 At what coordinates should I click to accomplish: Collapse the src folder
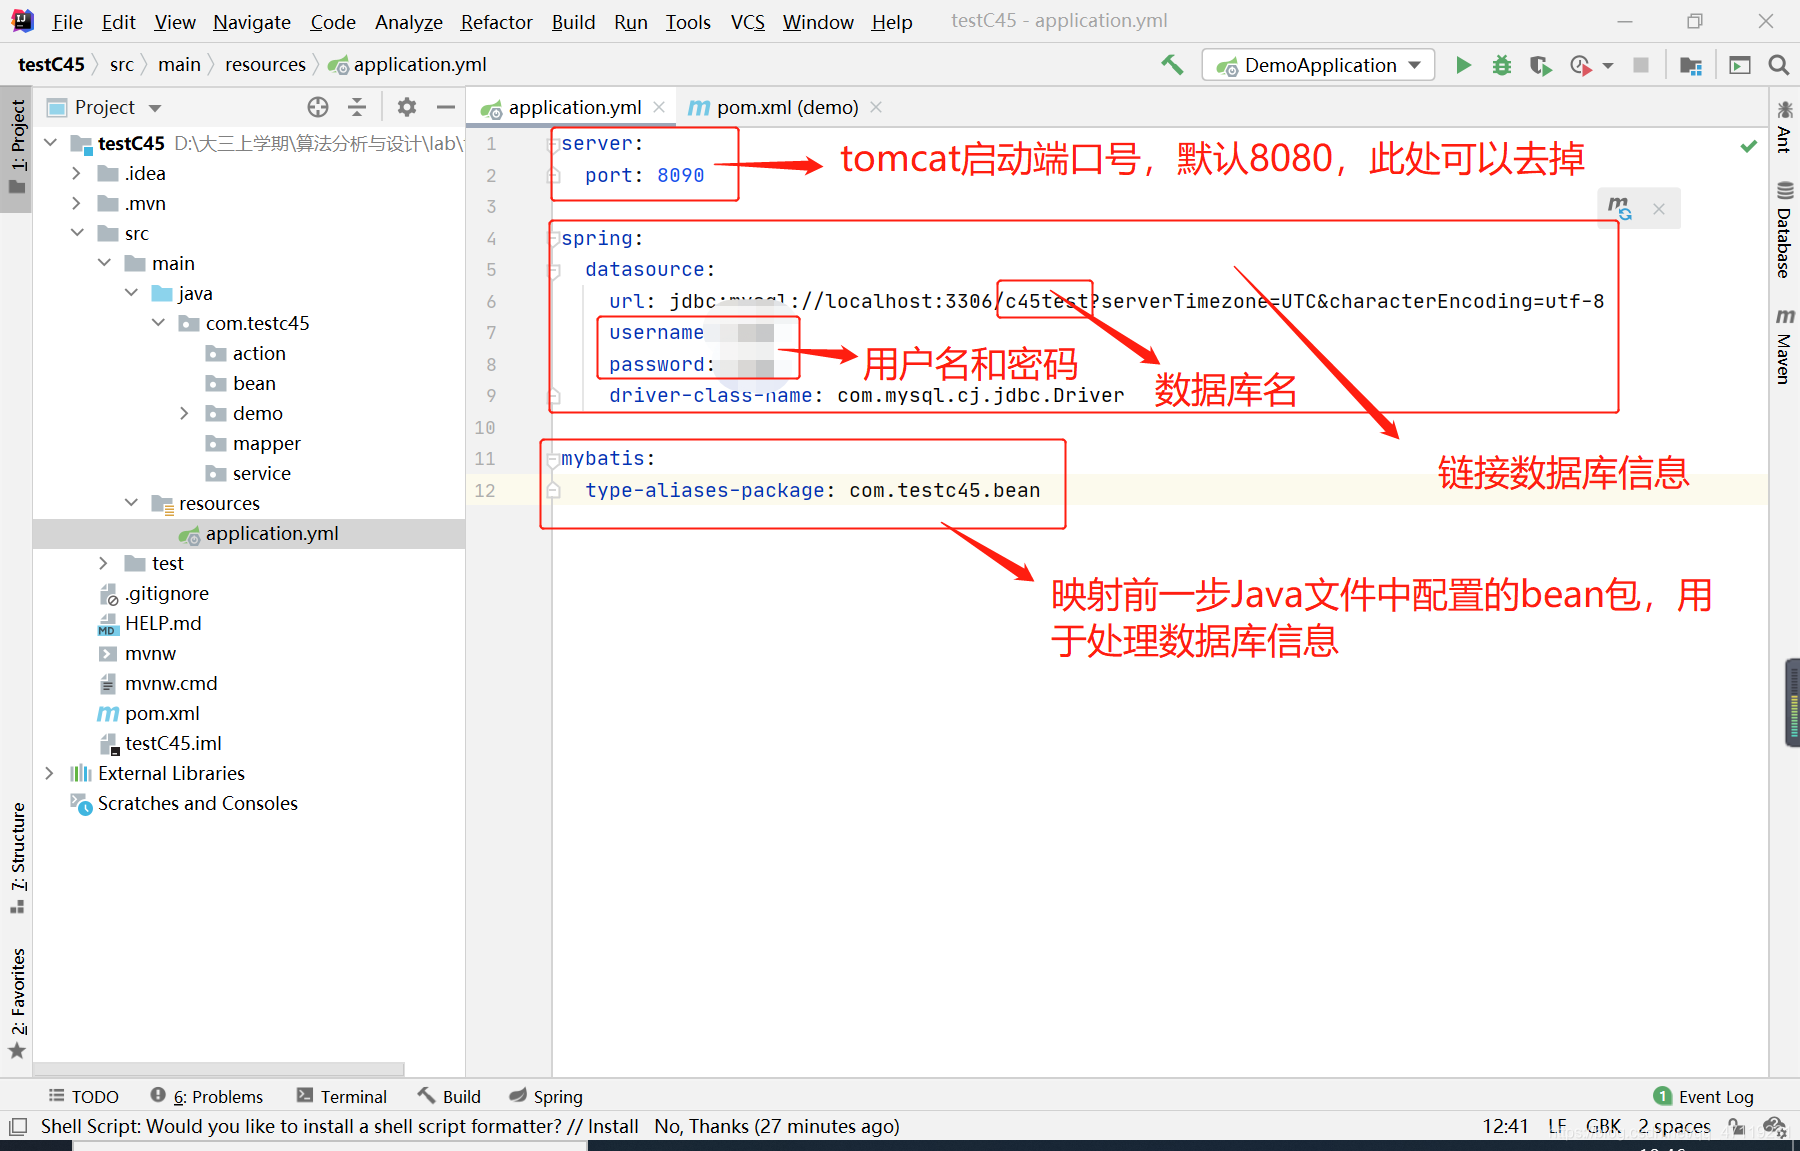click(77, 233)
